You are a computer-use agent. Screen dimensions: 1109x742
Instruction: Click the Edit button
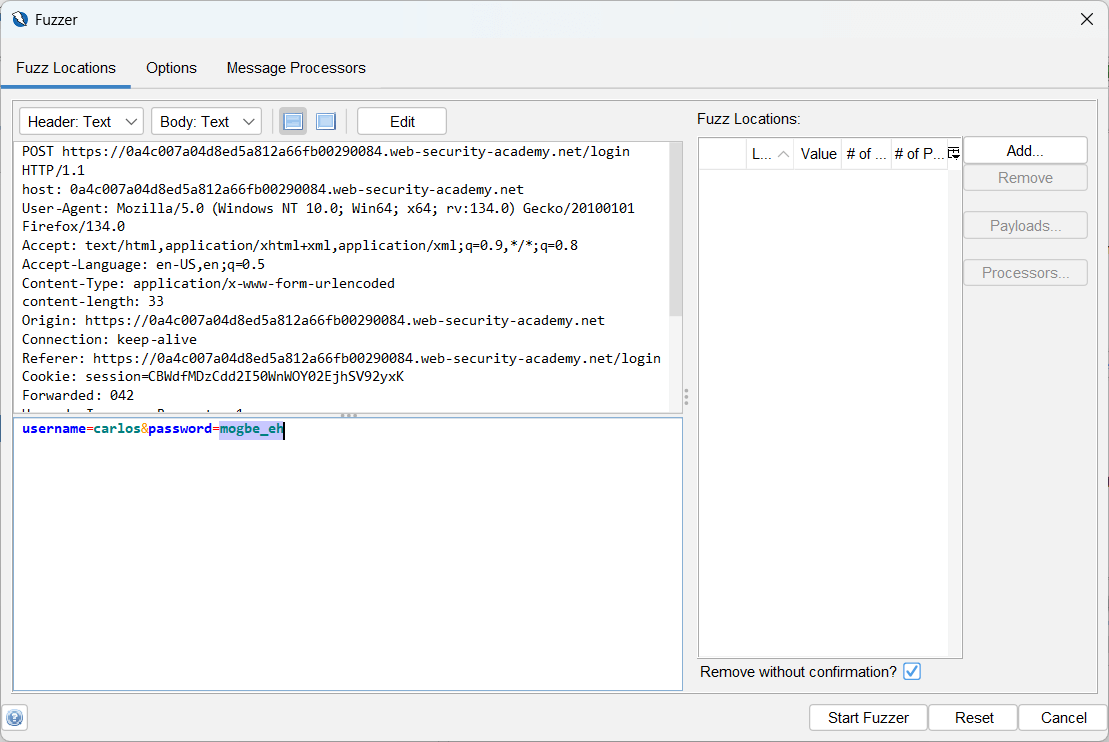pos(402,121)
